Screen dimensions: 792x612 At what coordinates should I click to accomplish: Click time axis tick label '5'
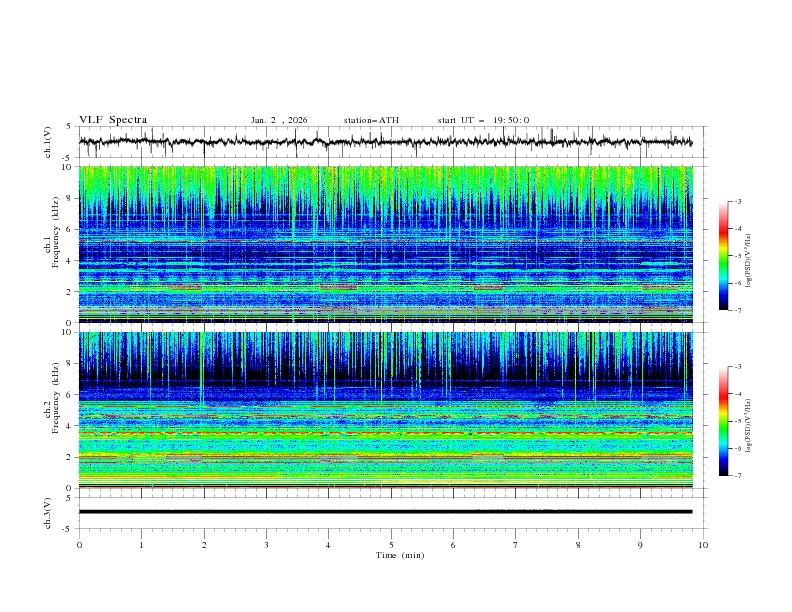(x=391, y=545)
